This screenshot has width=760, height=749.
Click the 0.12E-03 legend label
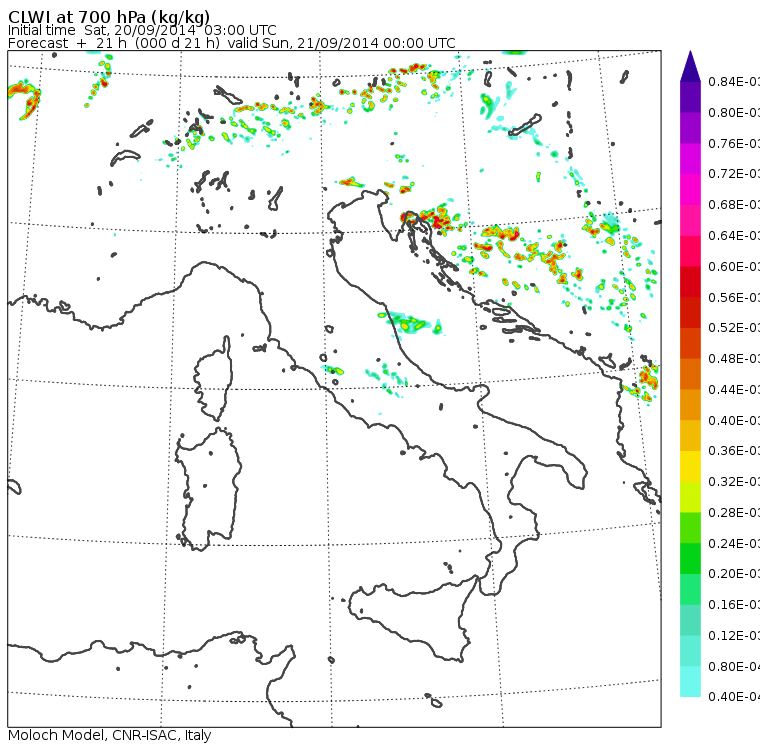[x=734, y=636]
